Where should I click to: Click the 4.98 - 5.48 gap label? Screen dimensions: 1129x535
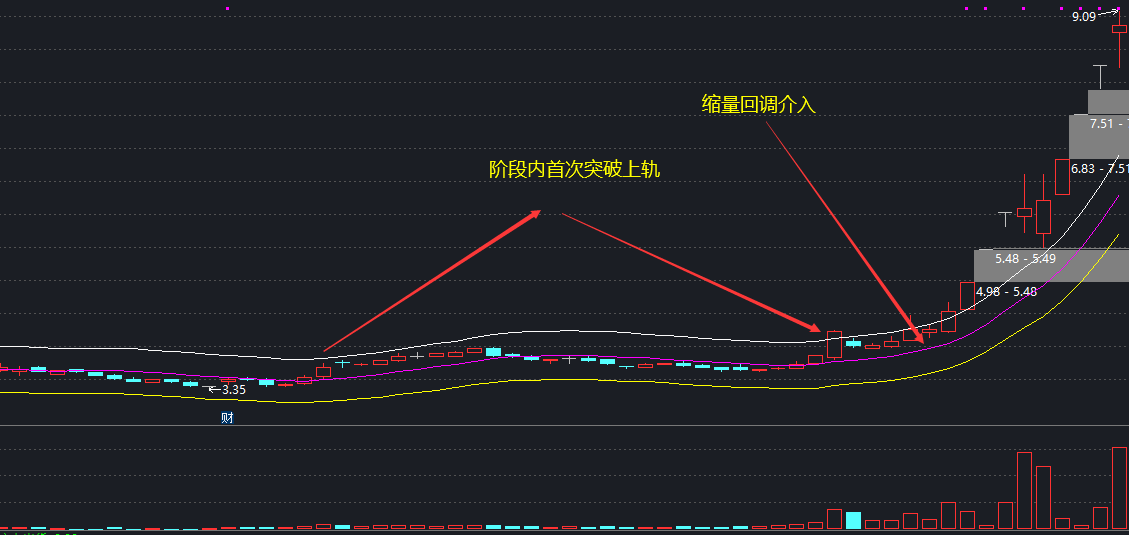tap(1007, 292)
